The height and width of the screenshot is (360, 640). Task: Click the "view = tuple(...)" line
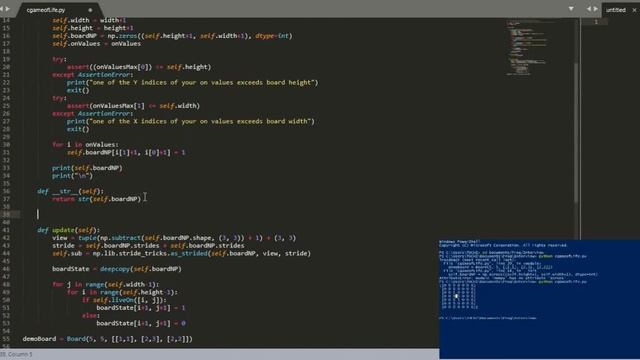click(174, 237)
